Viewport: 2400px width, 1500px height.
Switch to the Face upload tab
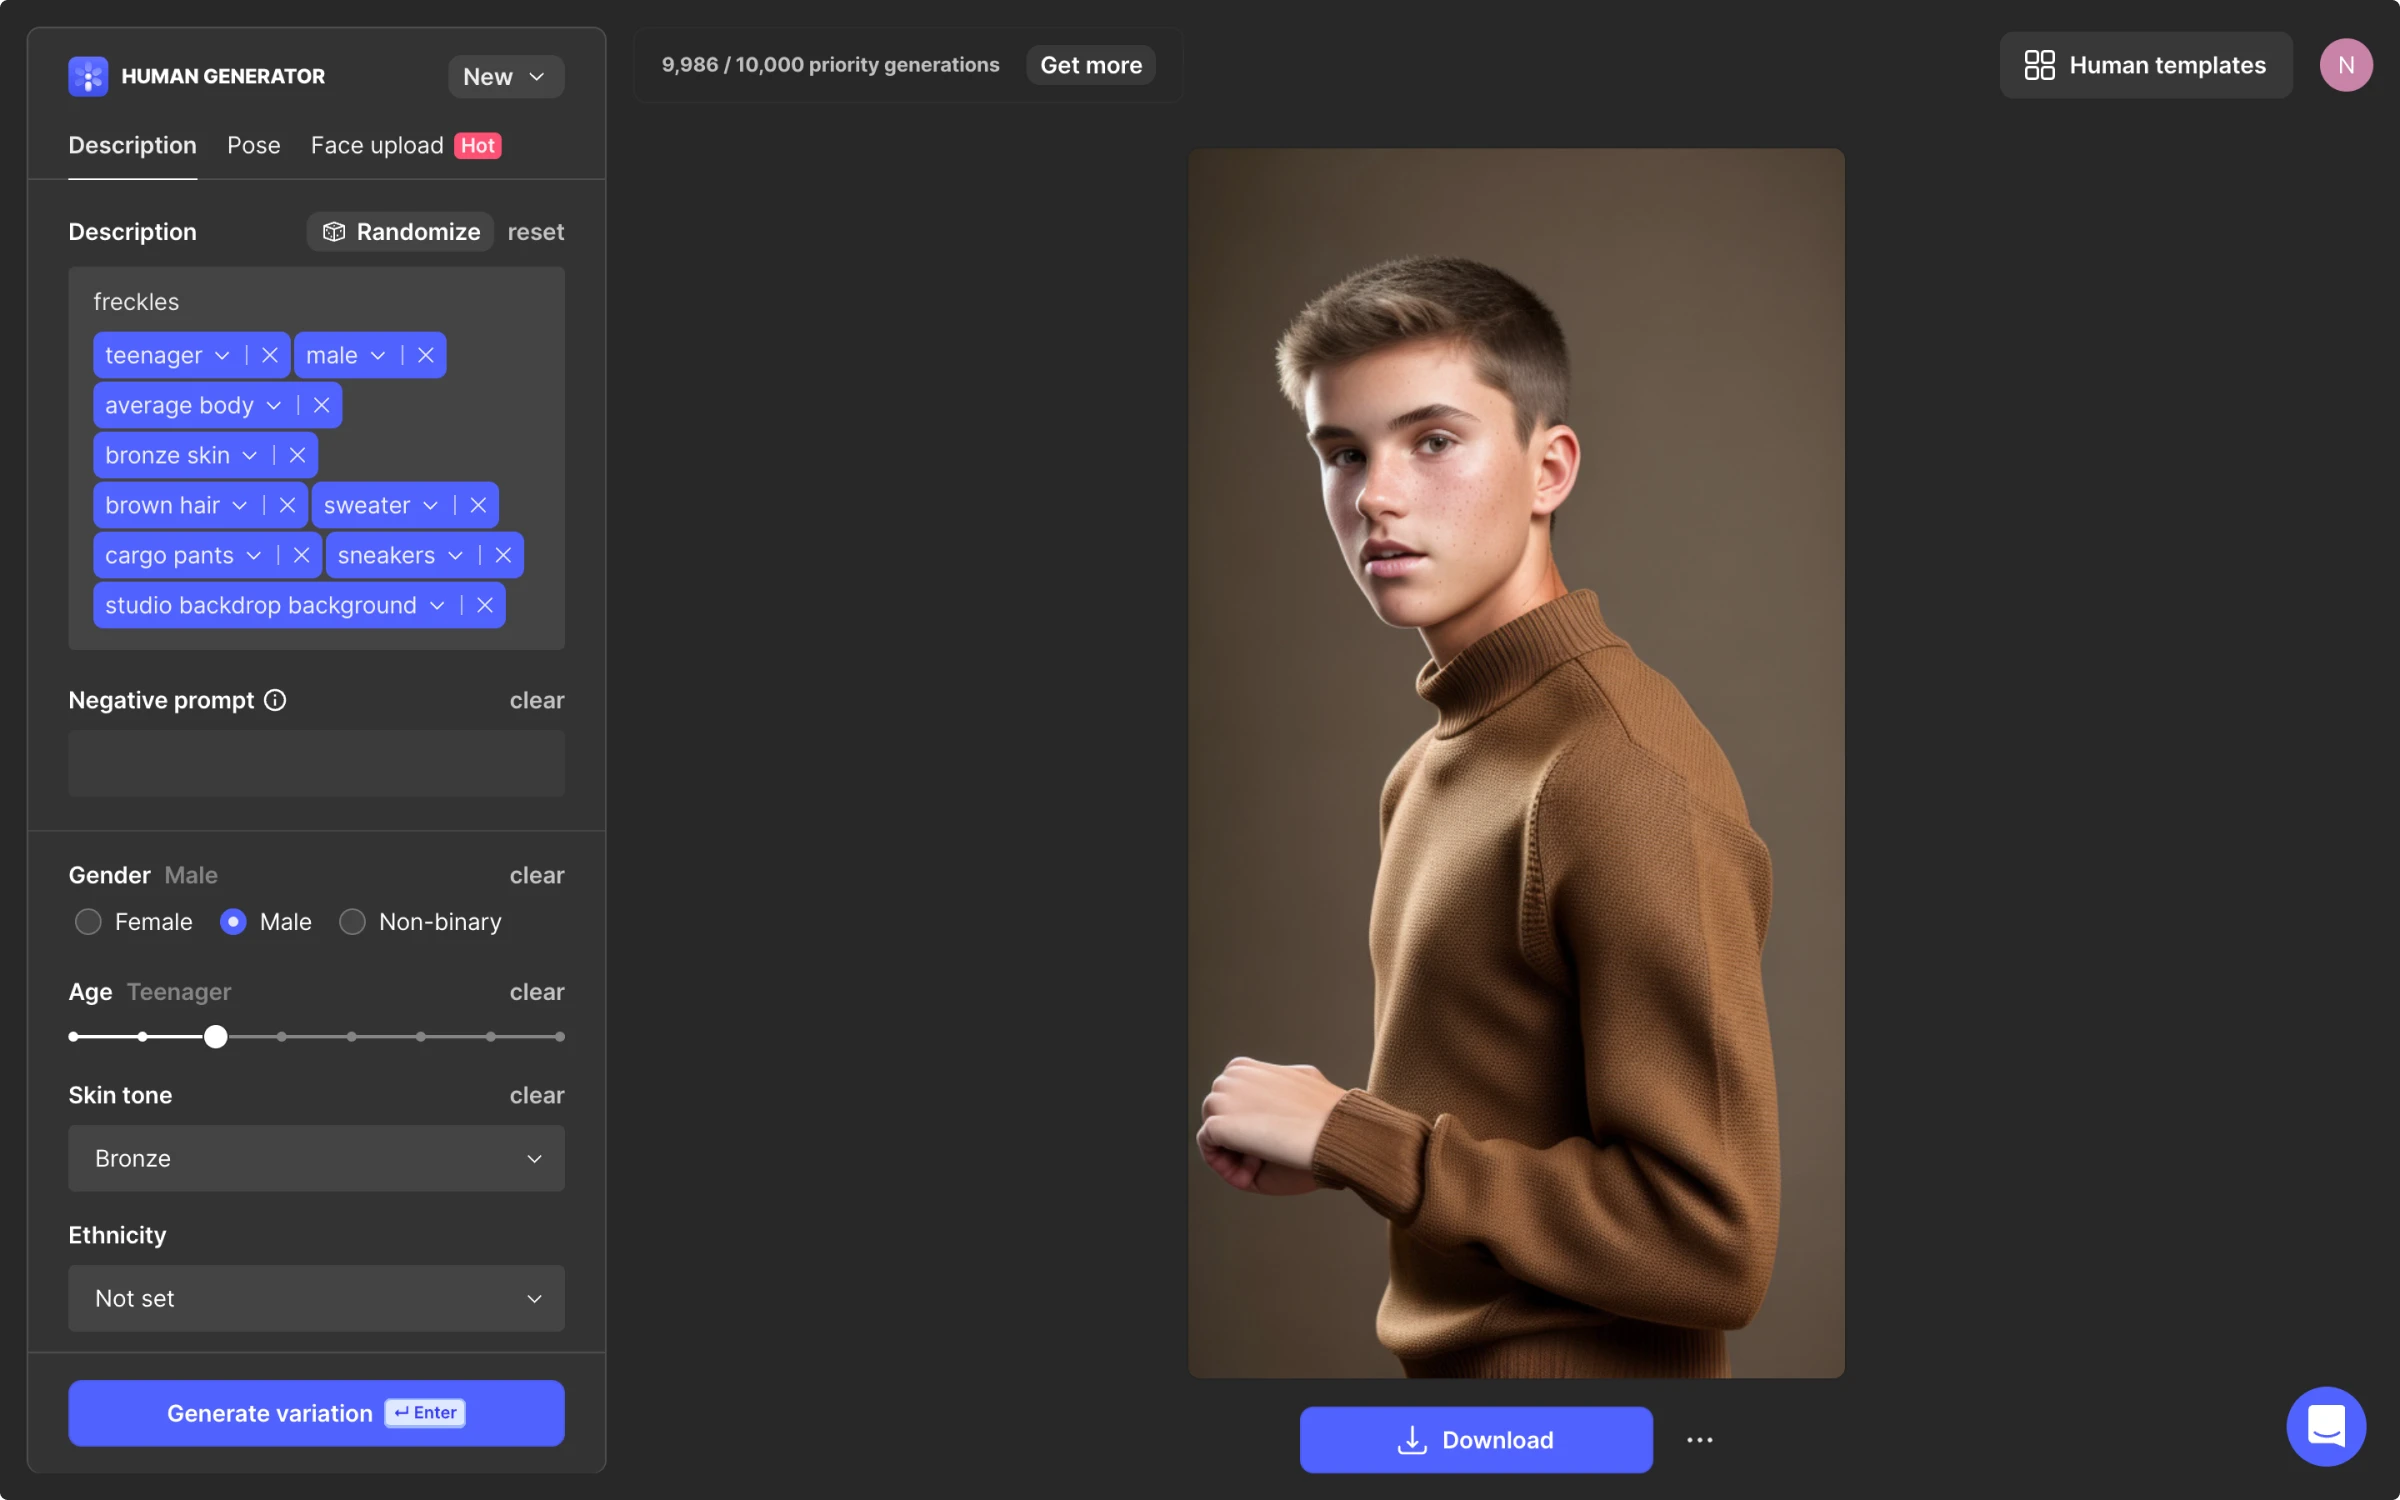point(375,143)
